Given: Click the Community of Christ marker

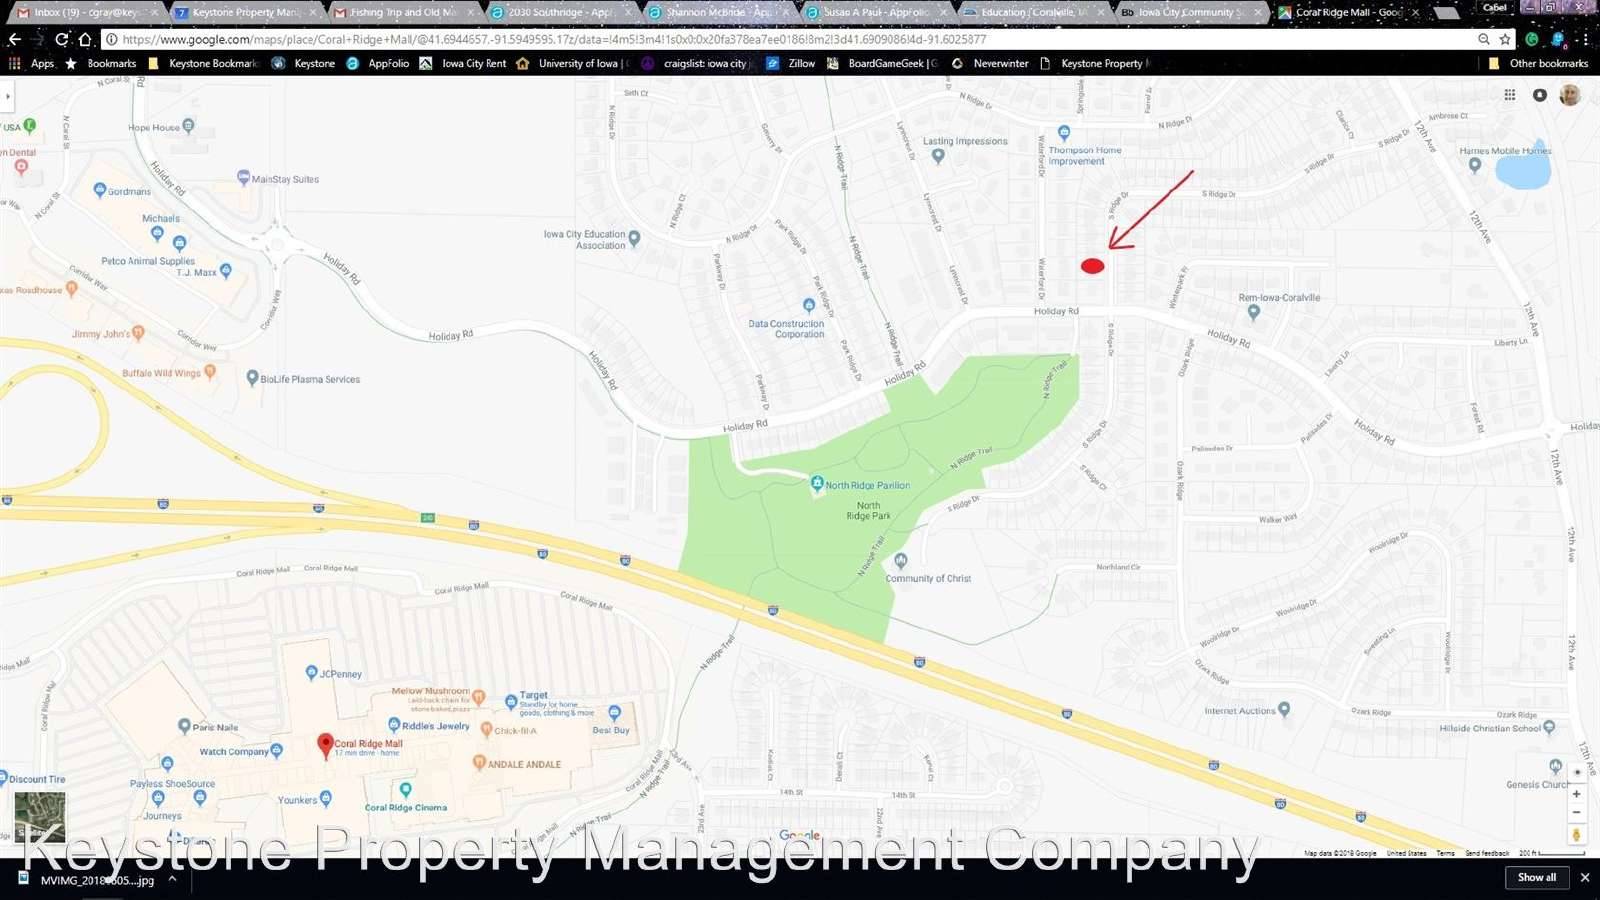Looking at the screenshot, I should tap(901, 561).
